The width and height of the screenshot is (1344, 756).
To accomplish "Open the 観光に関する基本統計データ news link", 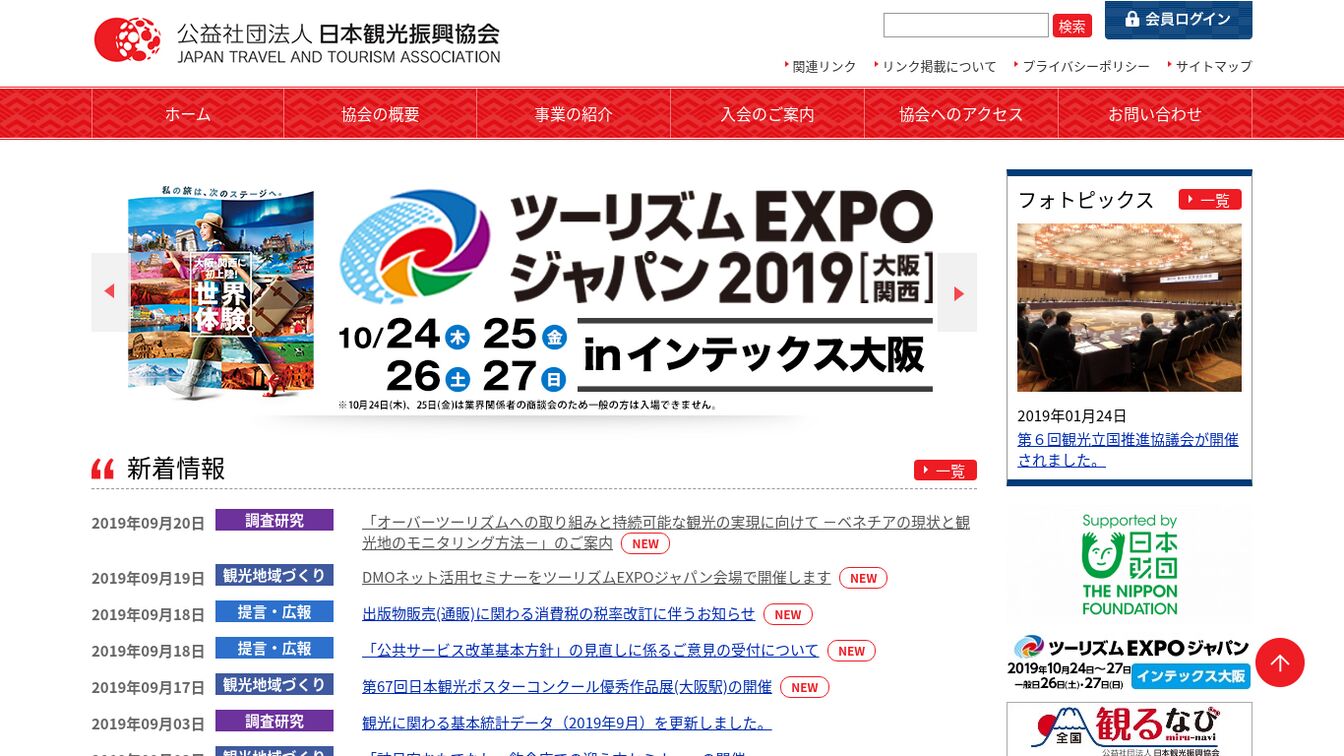I will pyautogui.click(x=567, y=723).
